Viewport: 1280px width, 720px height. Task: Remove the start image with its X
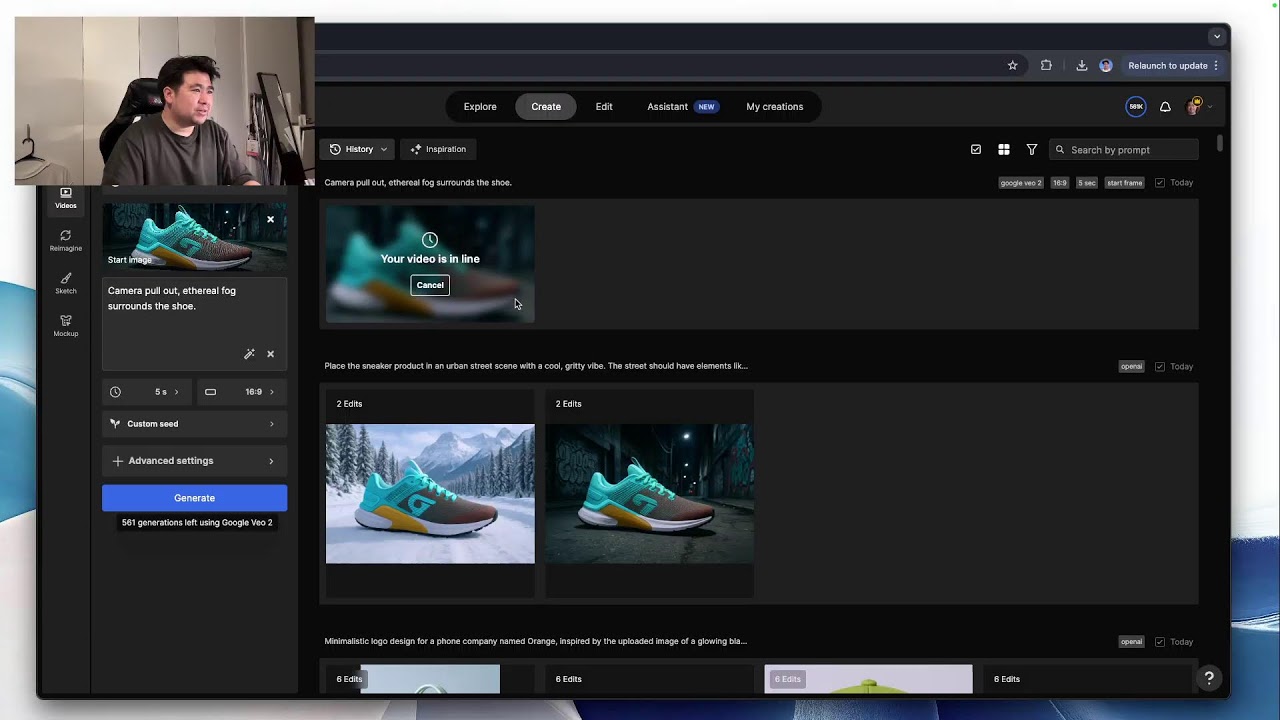[x=270, y=220]
